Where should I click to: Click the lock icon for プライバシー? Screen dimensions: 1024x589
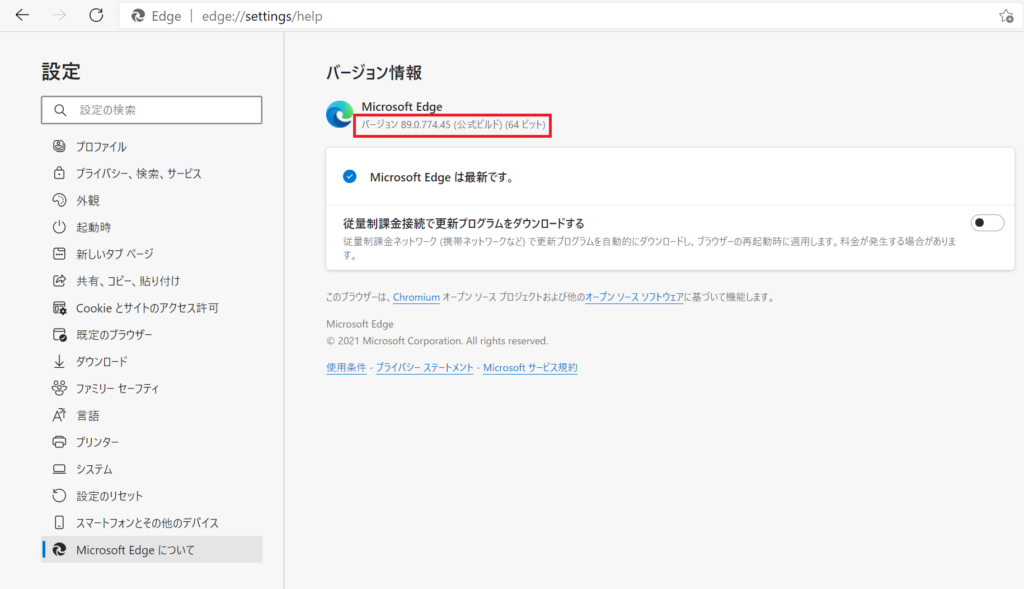click(x=59, y=173)
